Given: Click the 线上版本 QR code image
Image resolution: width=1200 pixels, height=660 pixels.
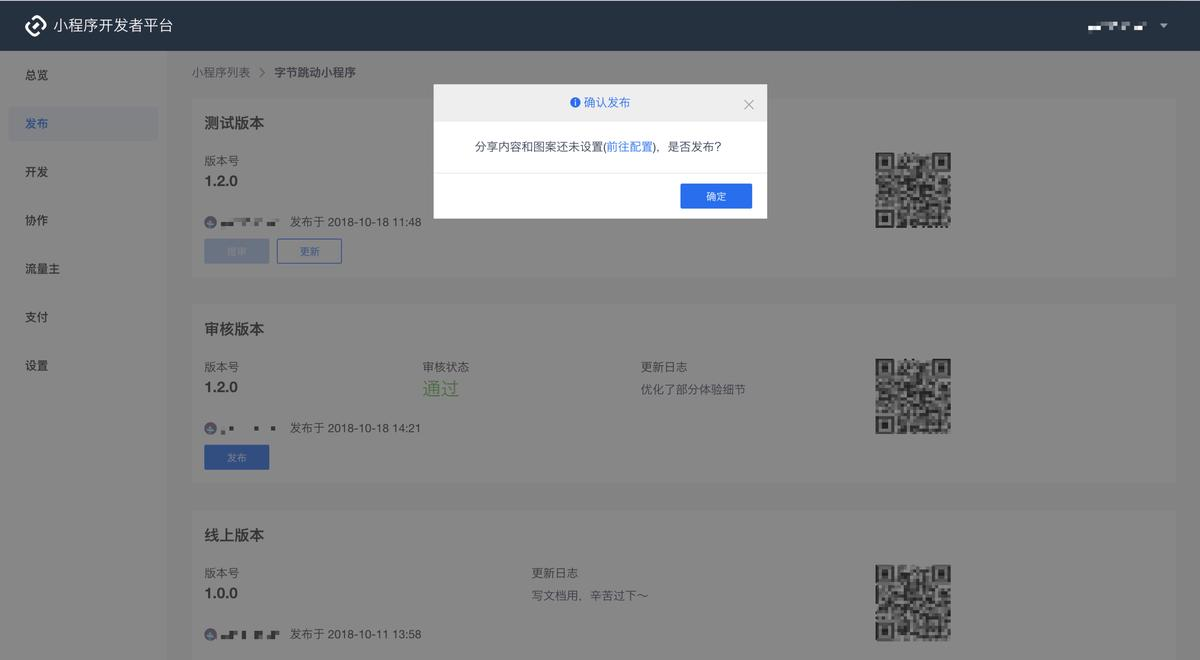Looking at the screenshot, I should click(911, 602).
